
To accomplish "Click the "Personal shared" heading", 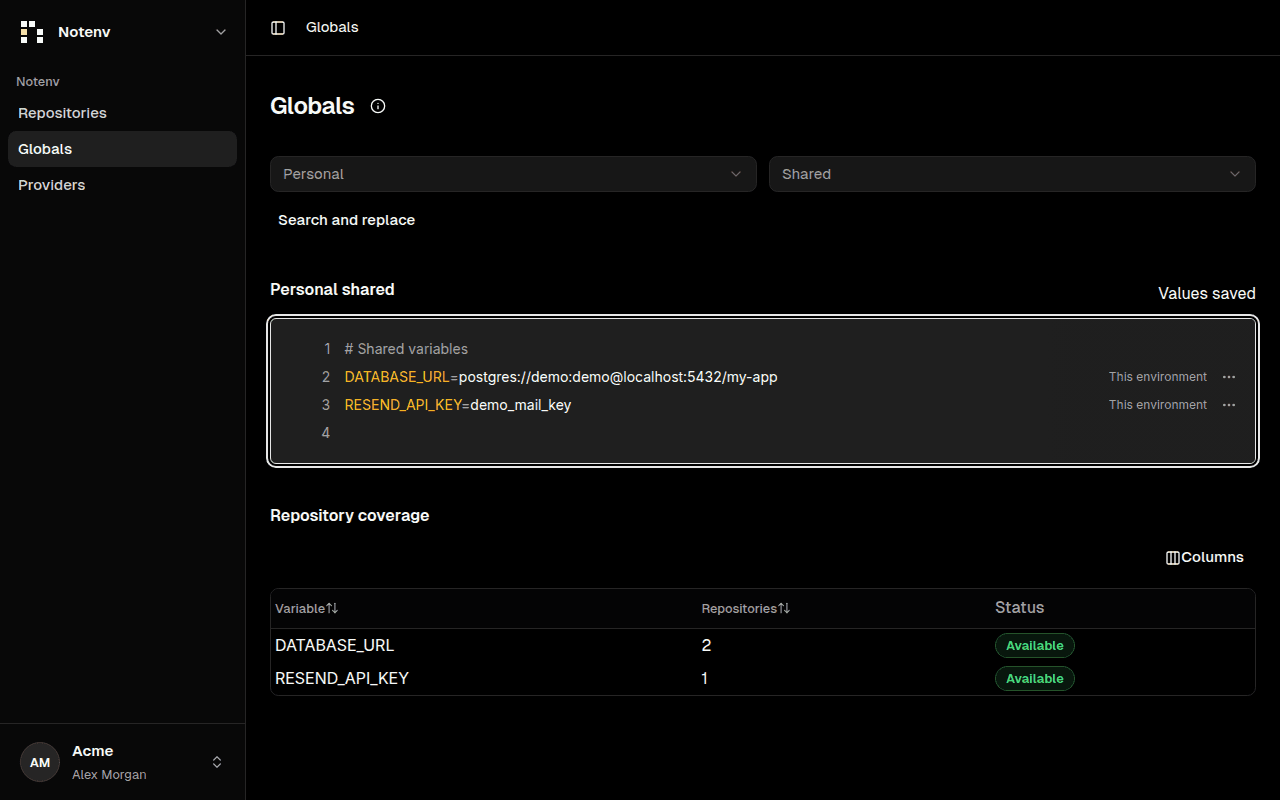I will coord(332,289).
